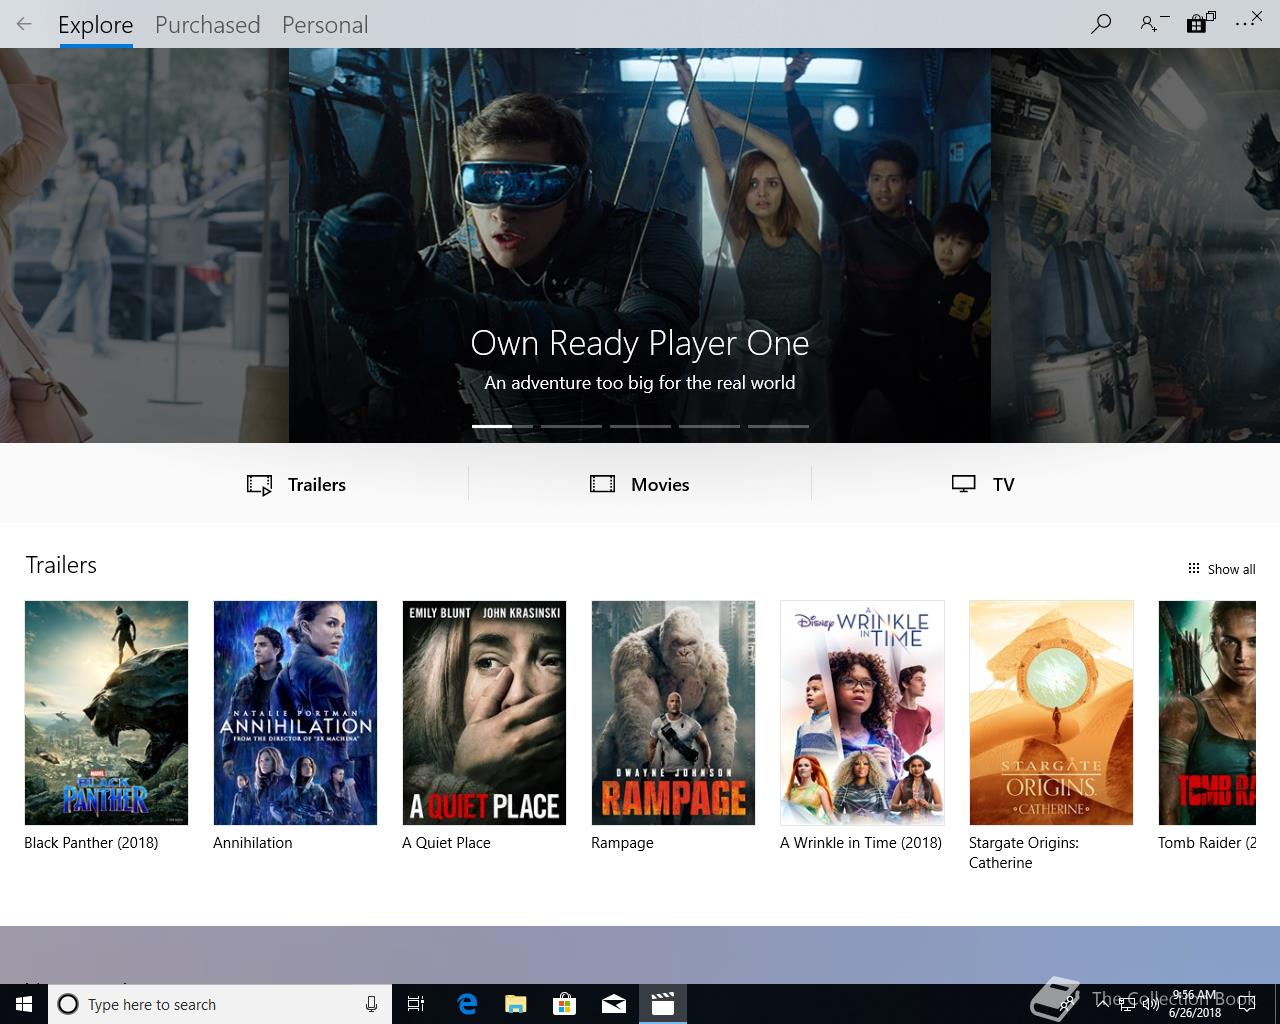Click the Stargate Origins: Catherine title text
This screenshot has height=1024, width=1280.
coord(1024,852)
